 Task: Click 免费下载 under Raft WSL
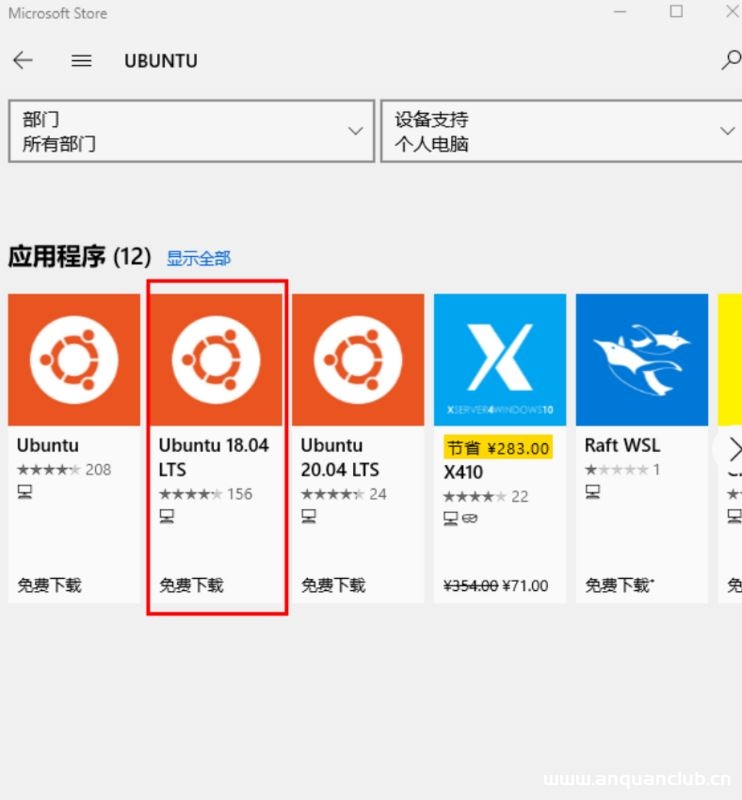coord(620,585)
